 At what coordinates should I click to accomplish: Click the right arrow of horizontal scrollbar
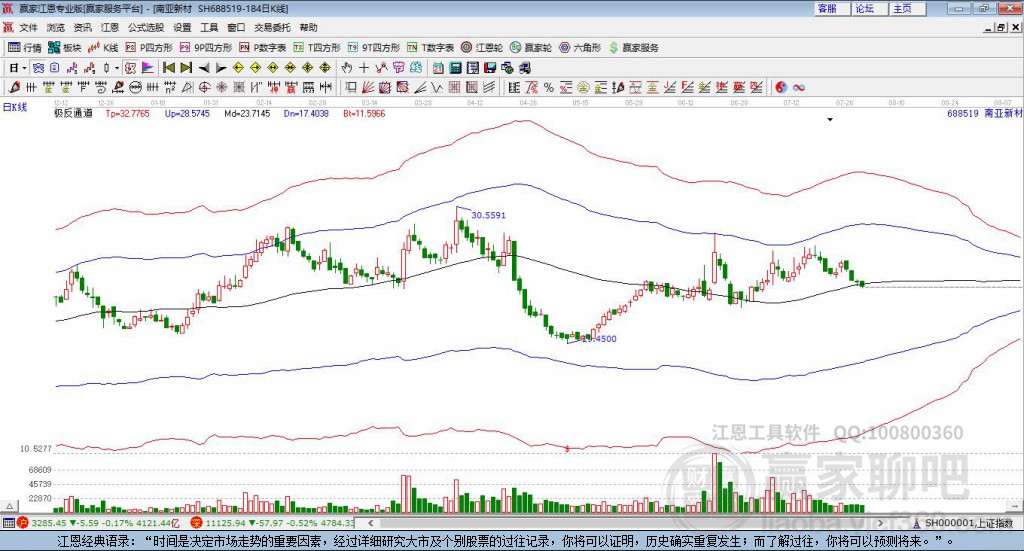(x=880, y=523)
